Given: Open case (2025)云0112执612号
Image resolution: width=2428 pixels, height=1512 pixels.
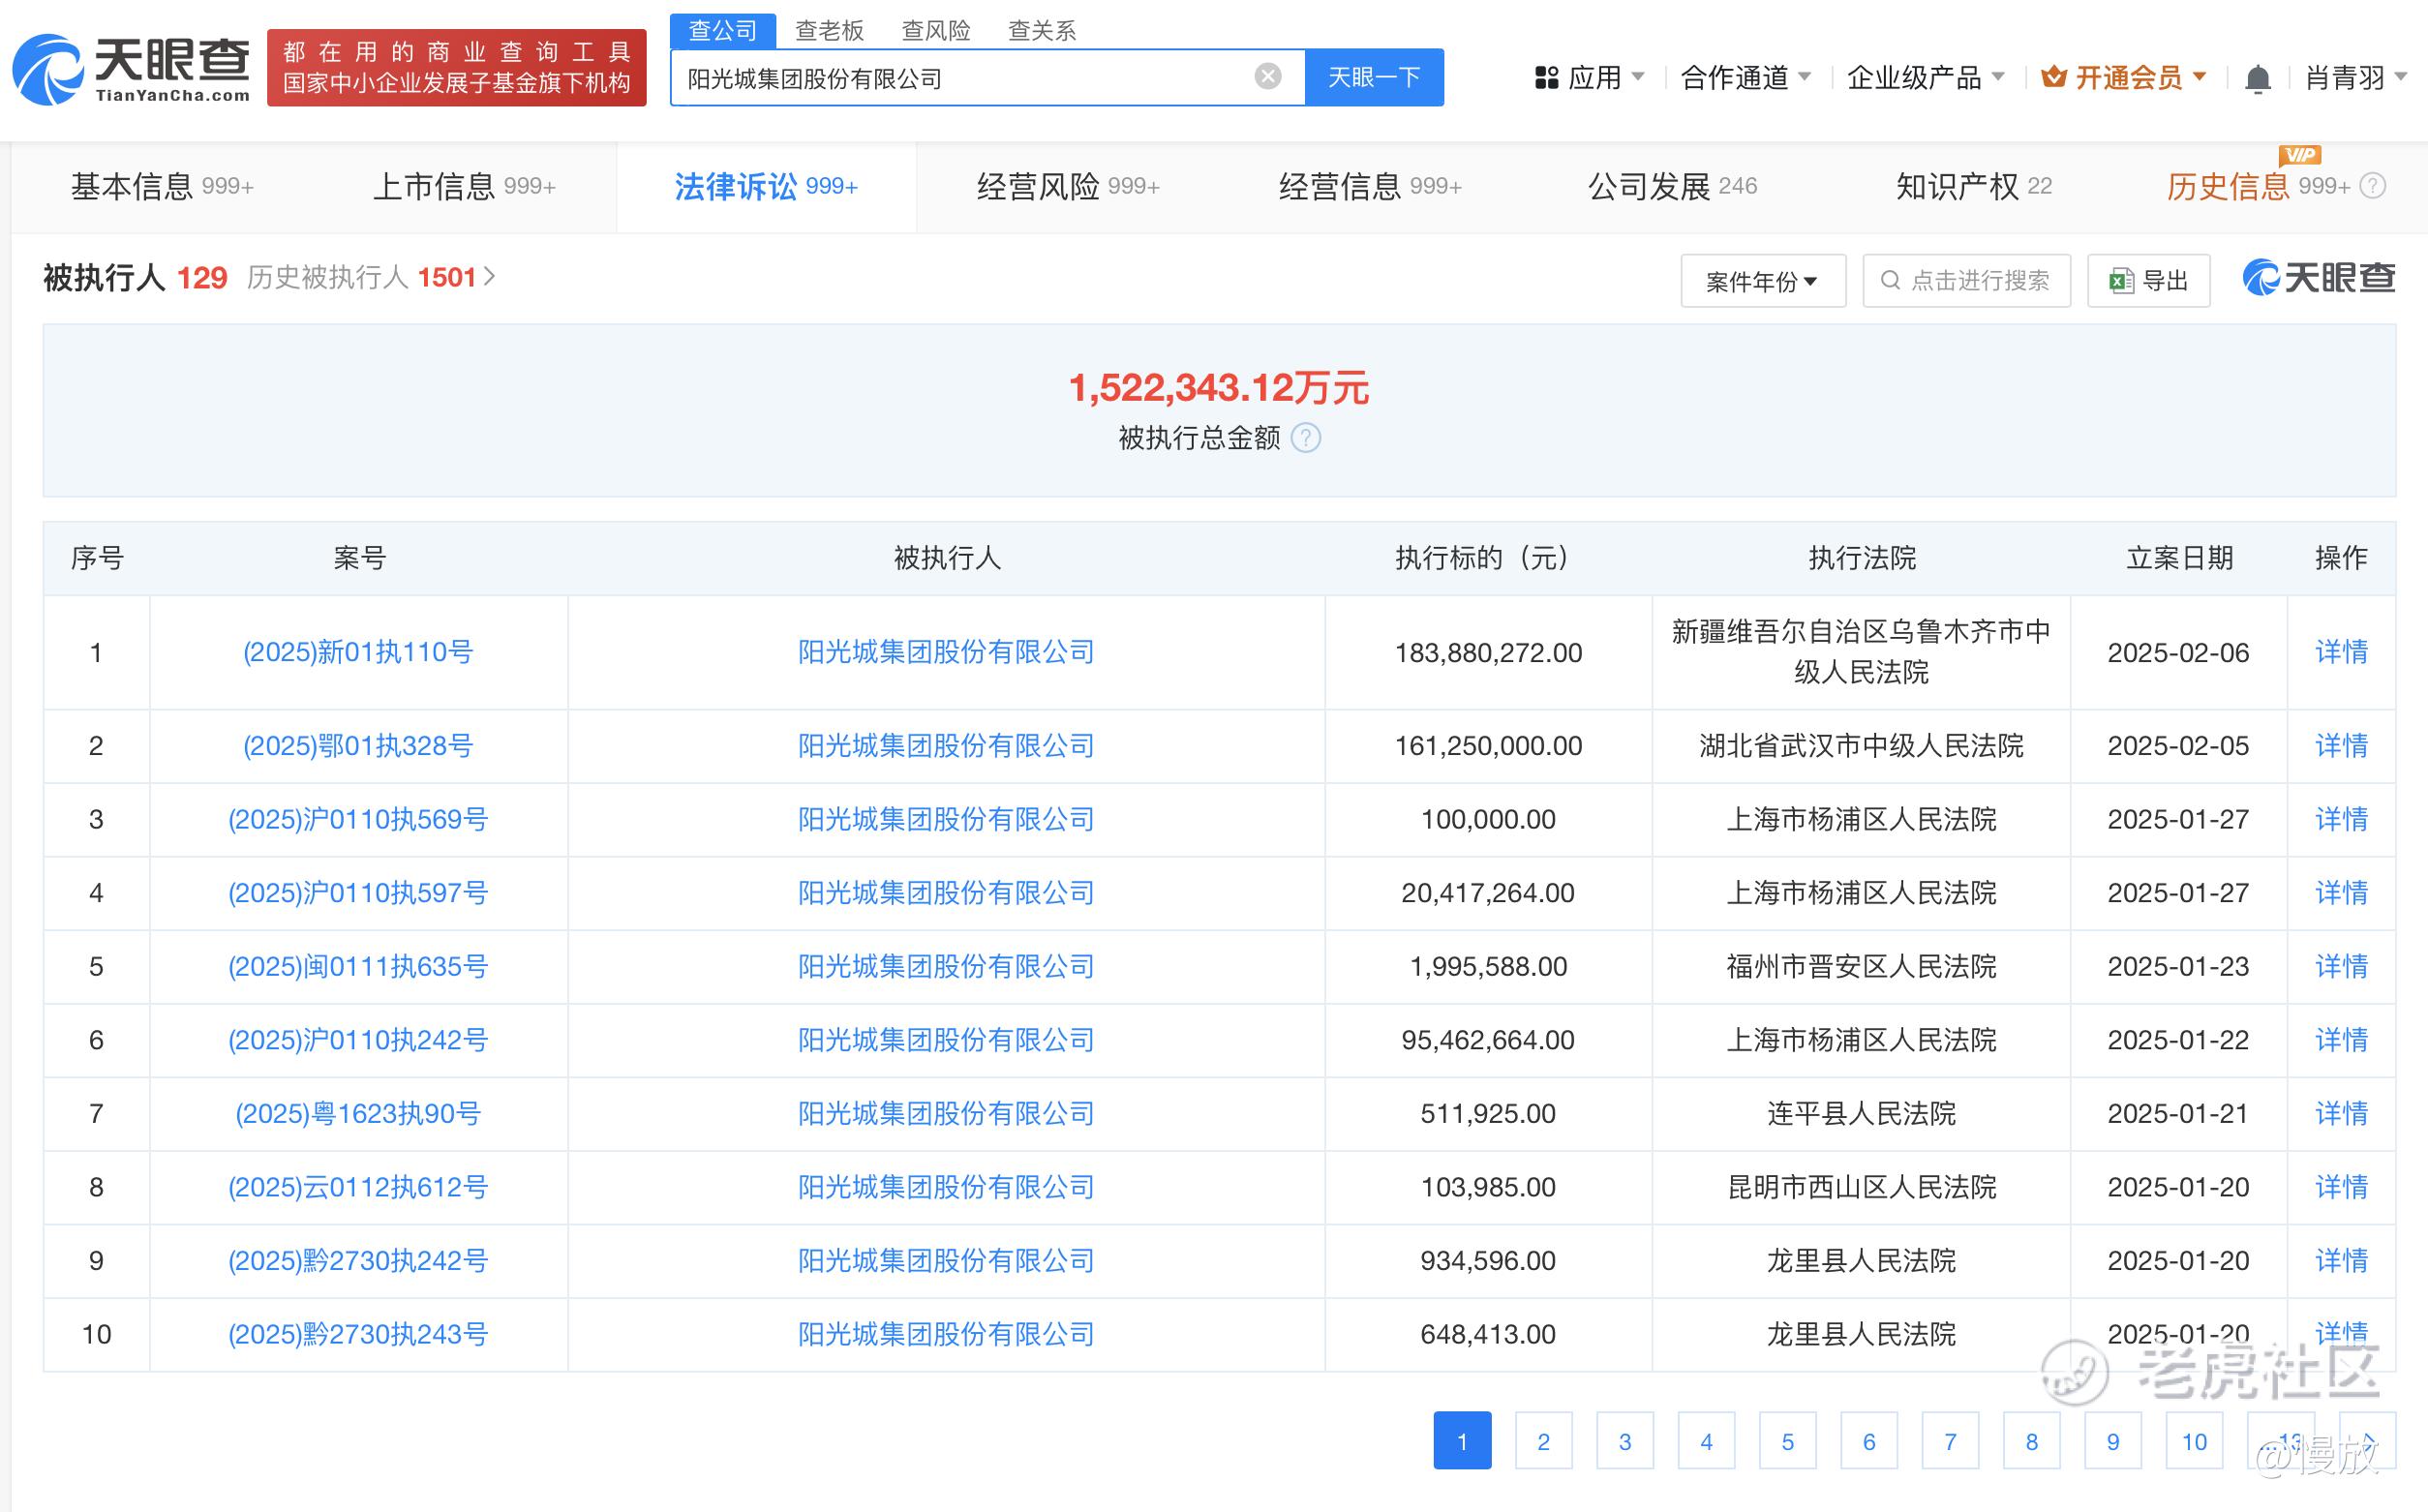Looking at the screenshot, I should coord(358,1187).
